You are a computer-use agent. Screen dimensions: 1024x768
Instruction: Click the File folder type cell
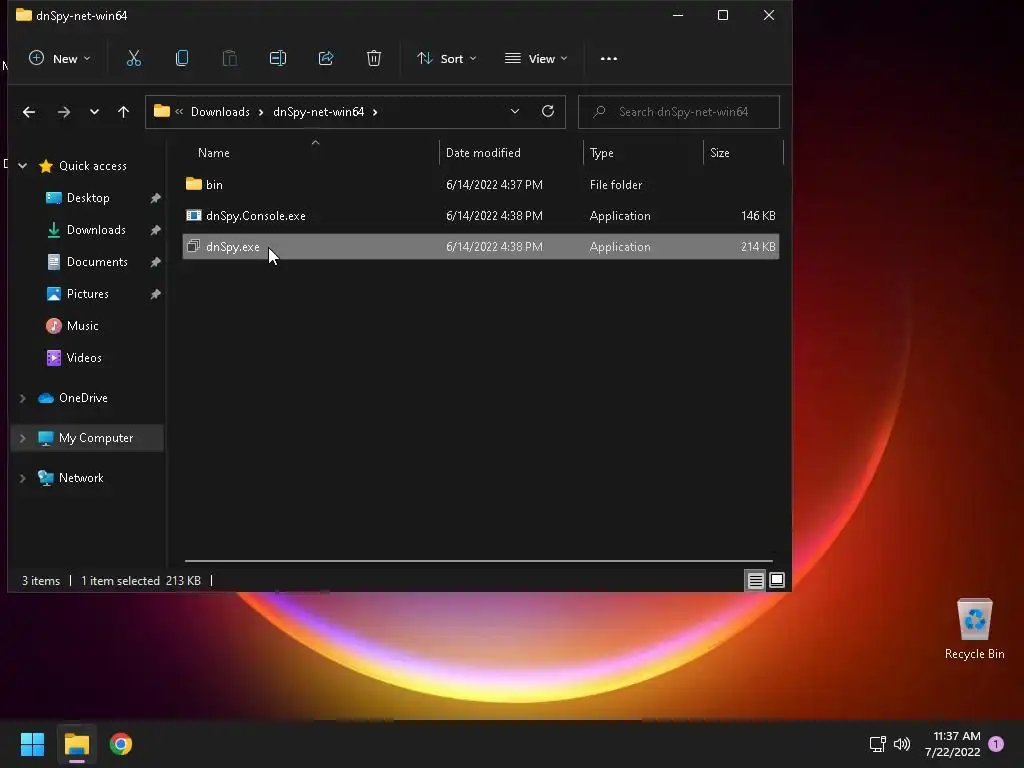(616, 185)
